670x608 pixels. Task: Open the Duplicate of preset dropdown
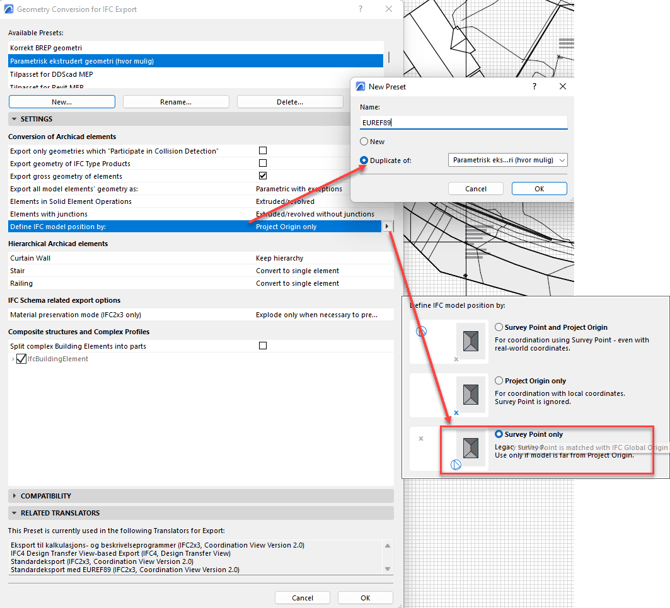click(508, 160)
